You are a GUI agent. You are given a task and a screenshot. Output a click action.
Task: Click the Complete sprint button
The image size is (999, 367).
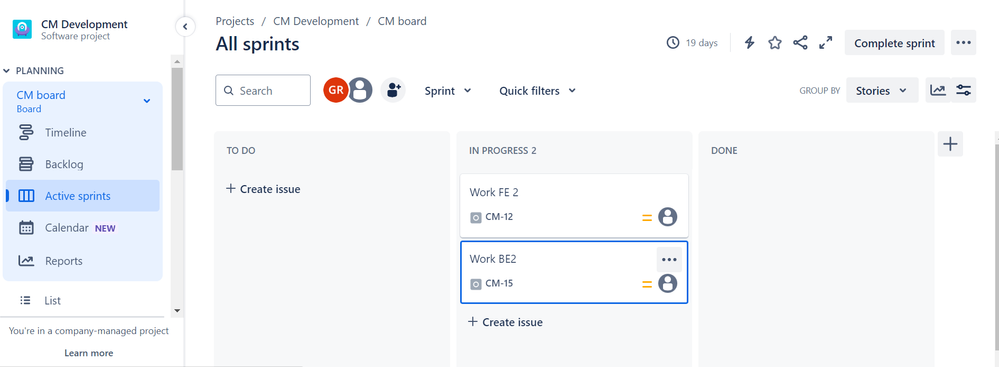pos(895,43)
